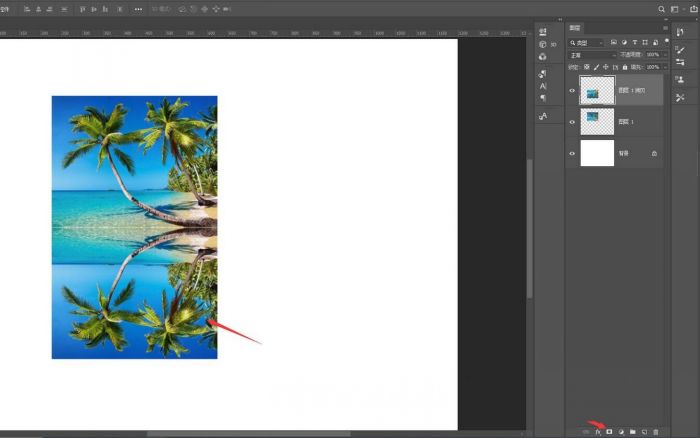
Task: Delete layer using the trash icon
Action: click(x=656, y=431)
